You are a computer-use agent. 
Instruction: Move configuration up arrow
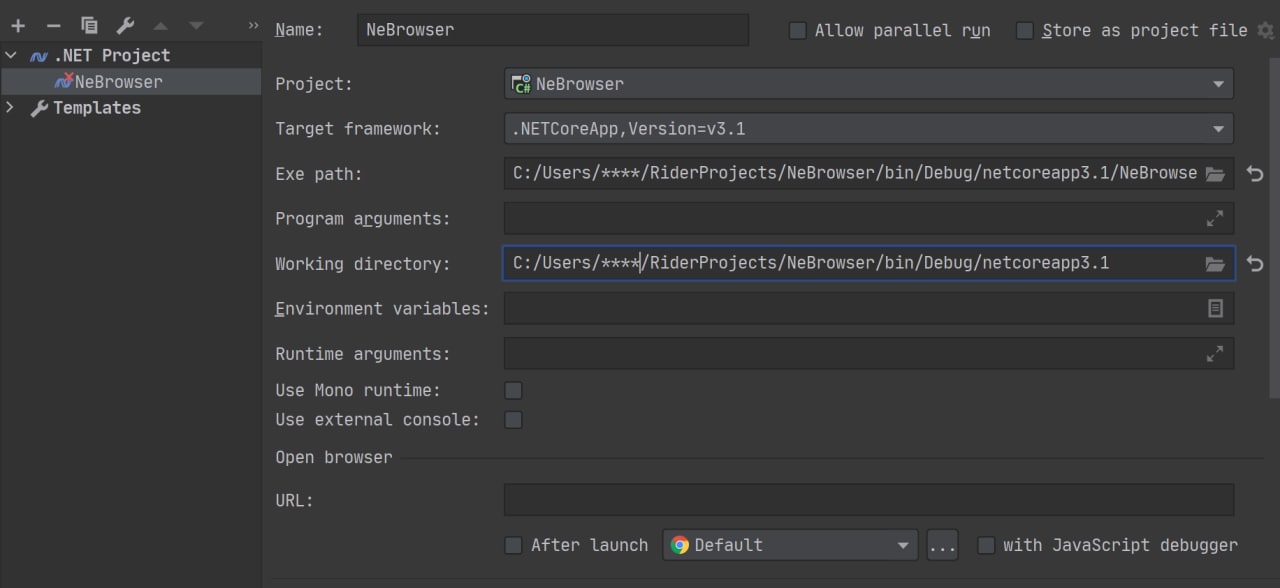(x=160, y=26)
